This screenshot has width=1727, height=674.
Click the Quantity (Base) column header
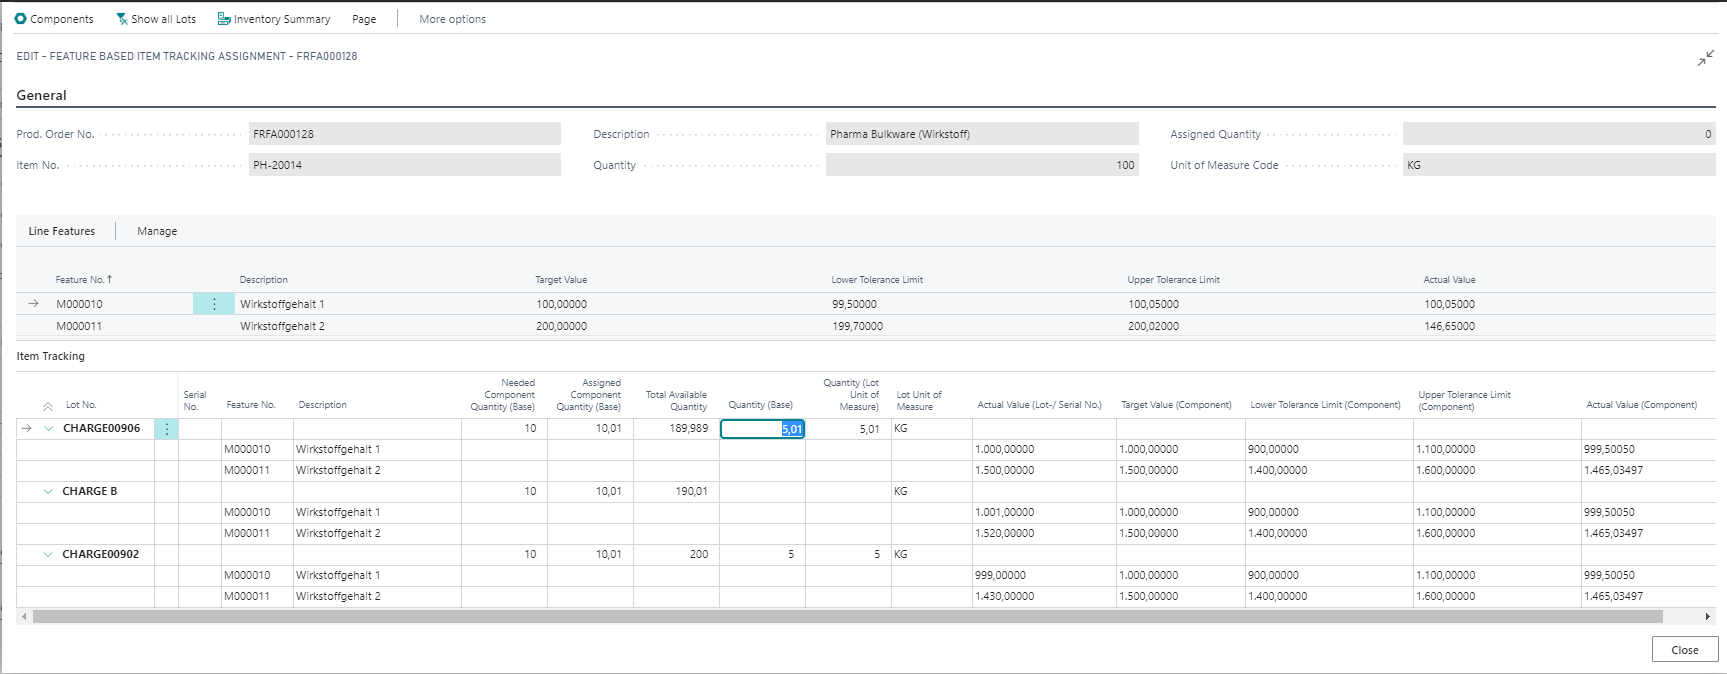pyautogui.click(x=760, y=405)
